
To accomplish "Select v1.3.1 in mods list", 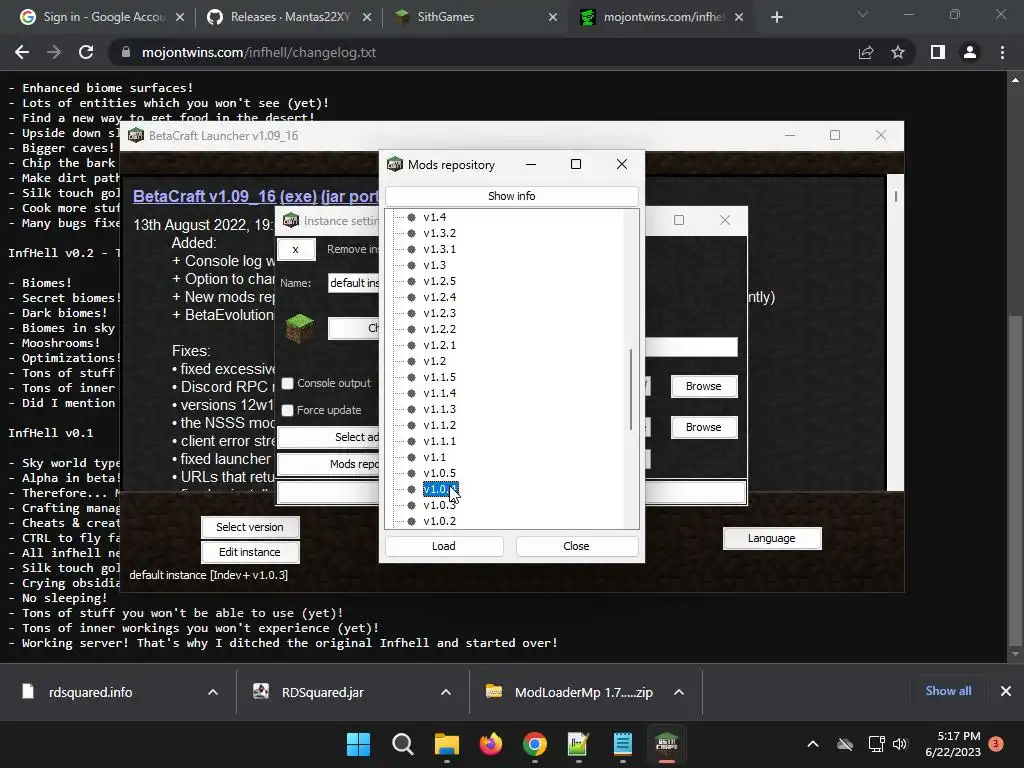I will [x=440, y=249].
